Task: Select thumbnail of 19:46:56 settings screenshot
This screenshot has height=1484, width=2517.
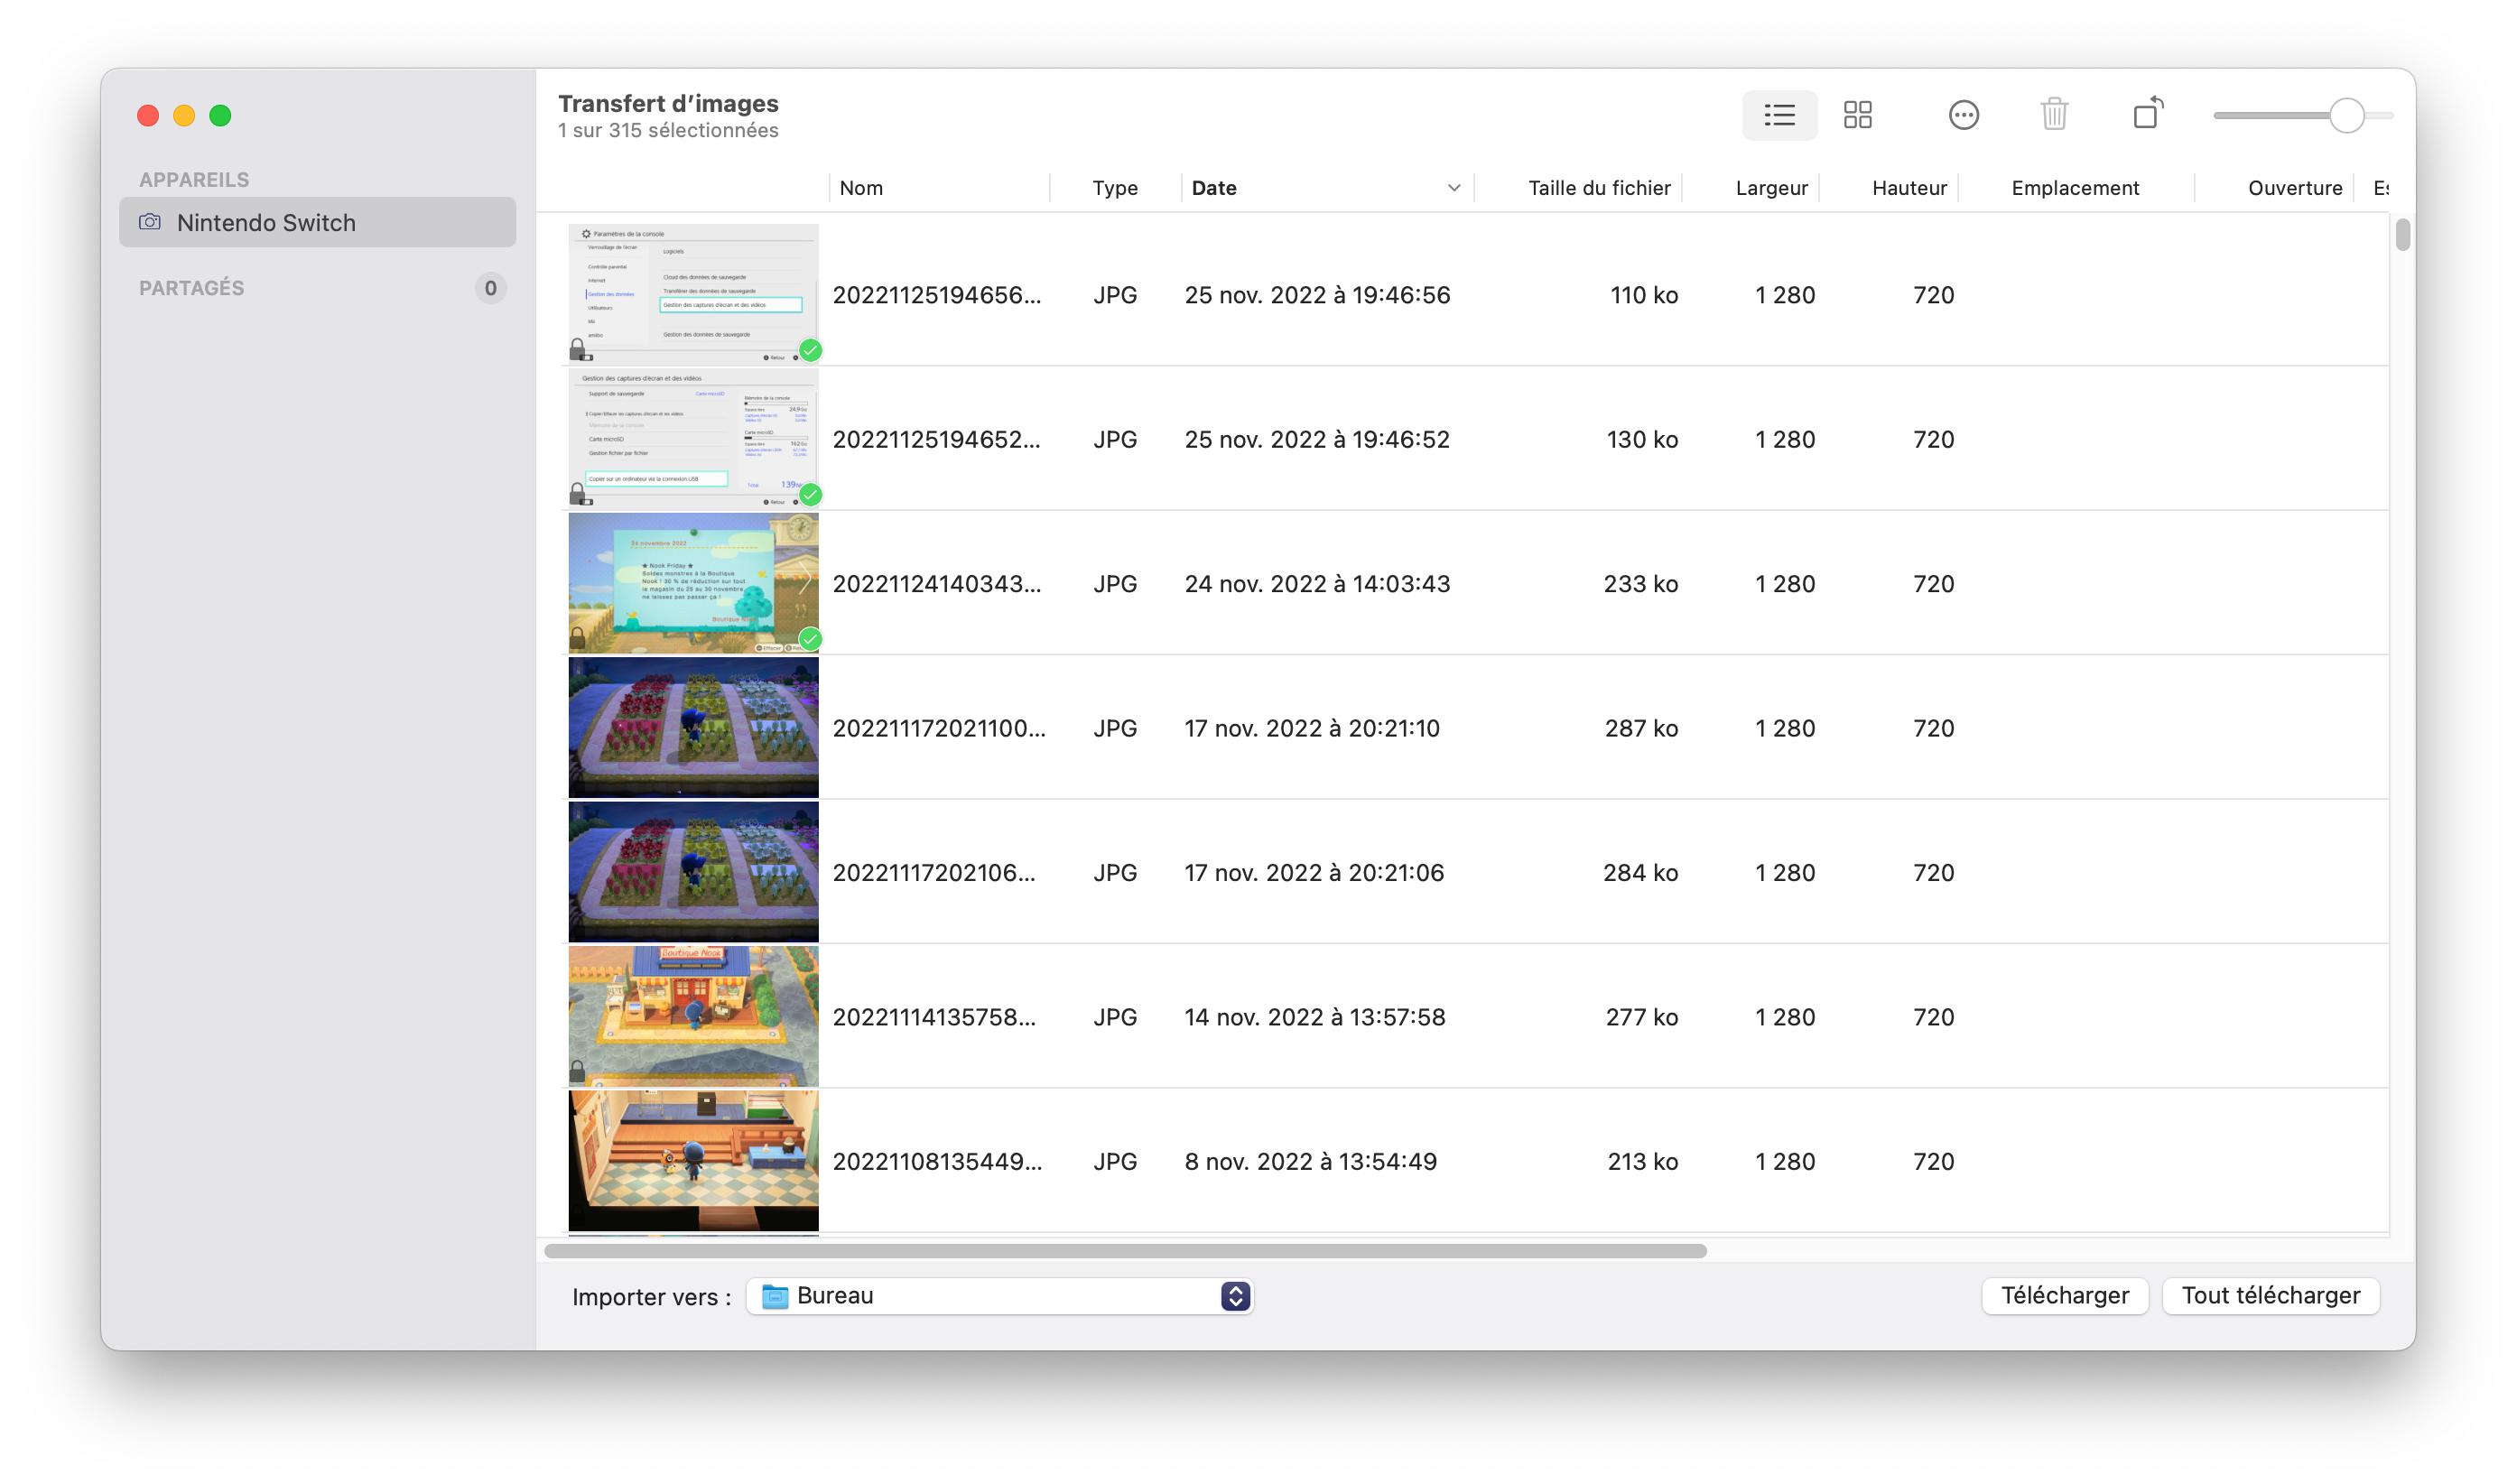Action: 693,294
